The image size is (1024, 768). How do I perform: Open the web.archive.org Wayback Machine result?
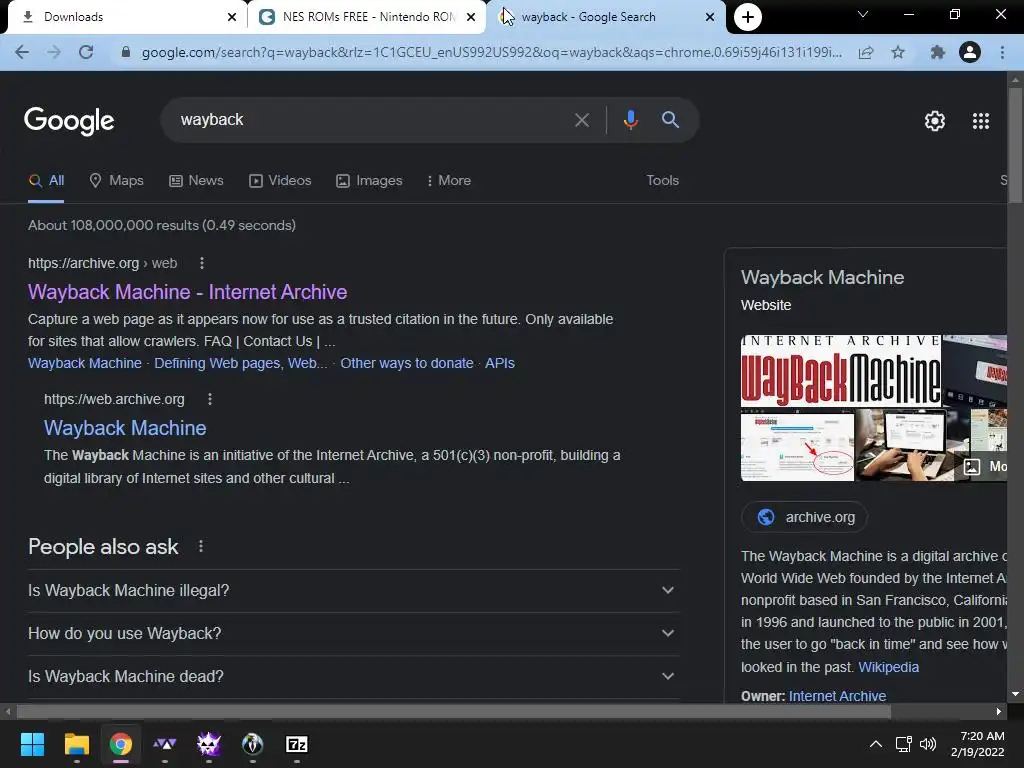point(125,428)
